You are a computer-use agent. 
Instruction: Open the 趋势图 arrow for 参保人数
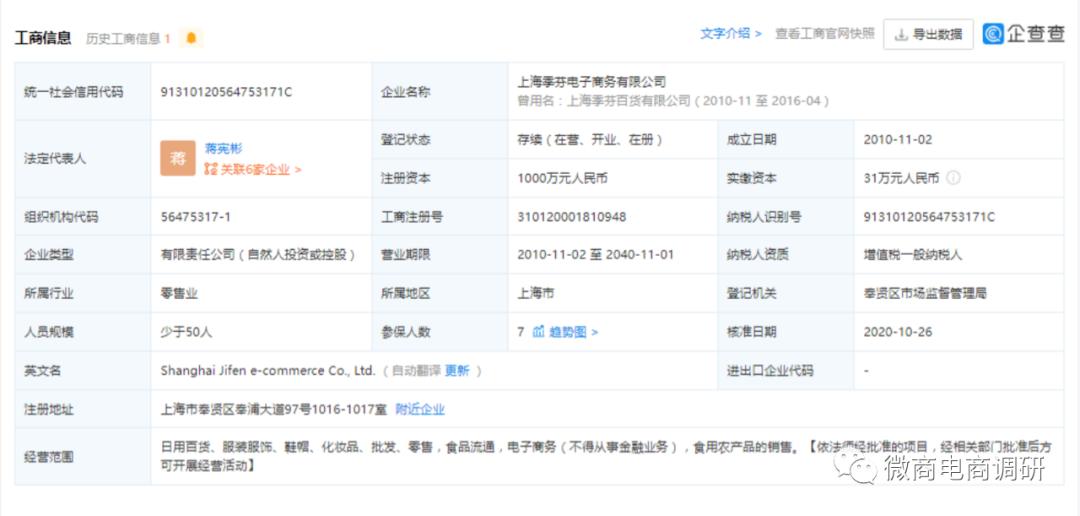tap(595, 332)
